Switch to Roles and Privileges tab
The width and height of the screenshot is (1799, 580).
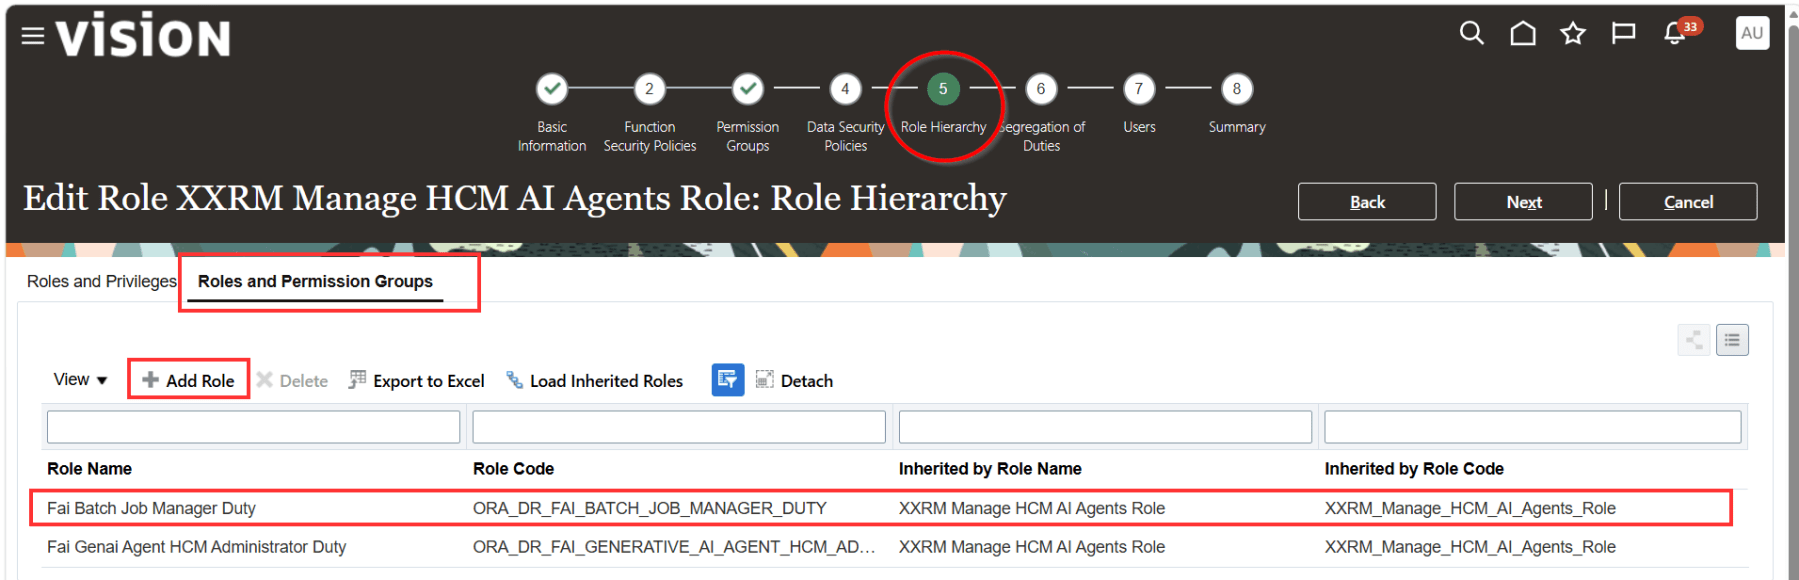(101, 282)
